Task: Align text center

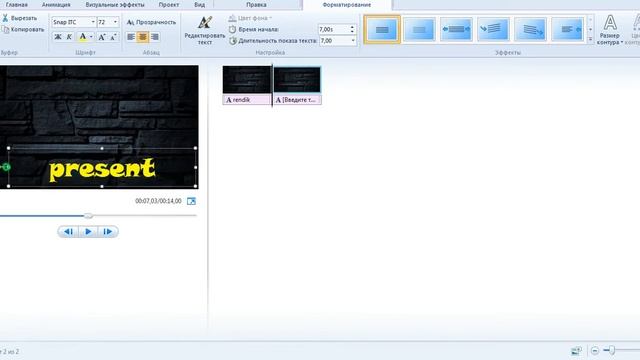Action: [142, 37]
